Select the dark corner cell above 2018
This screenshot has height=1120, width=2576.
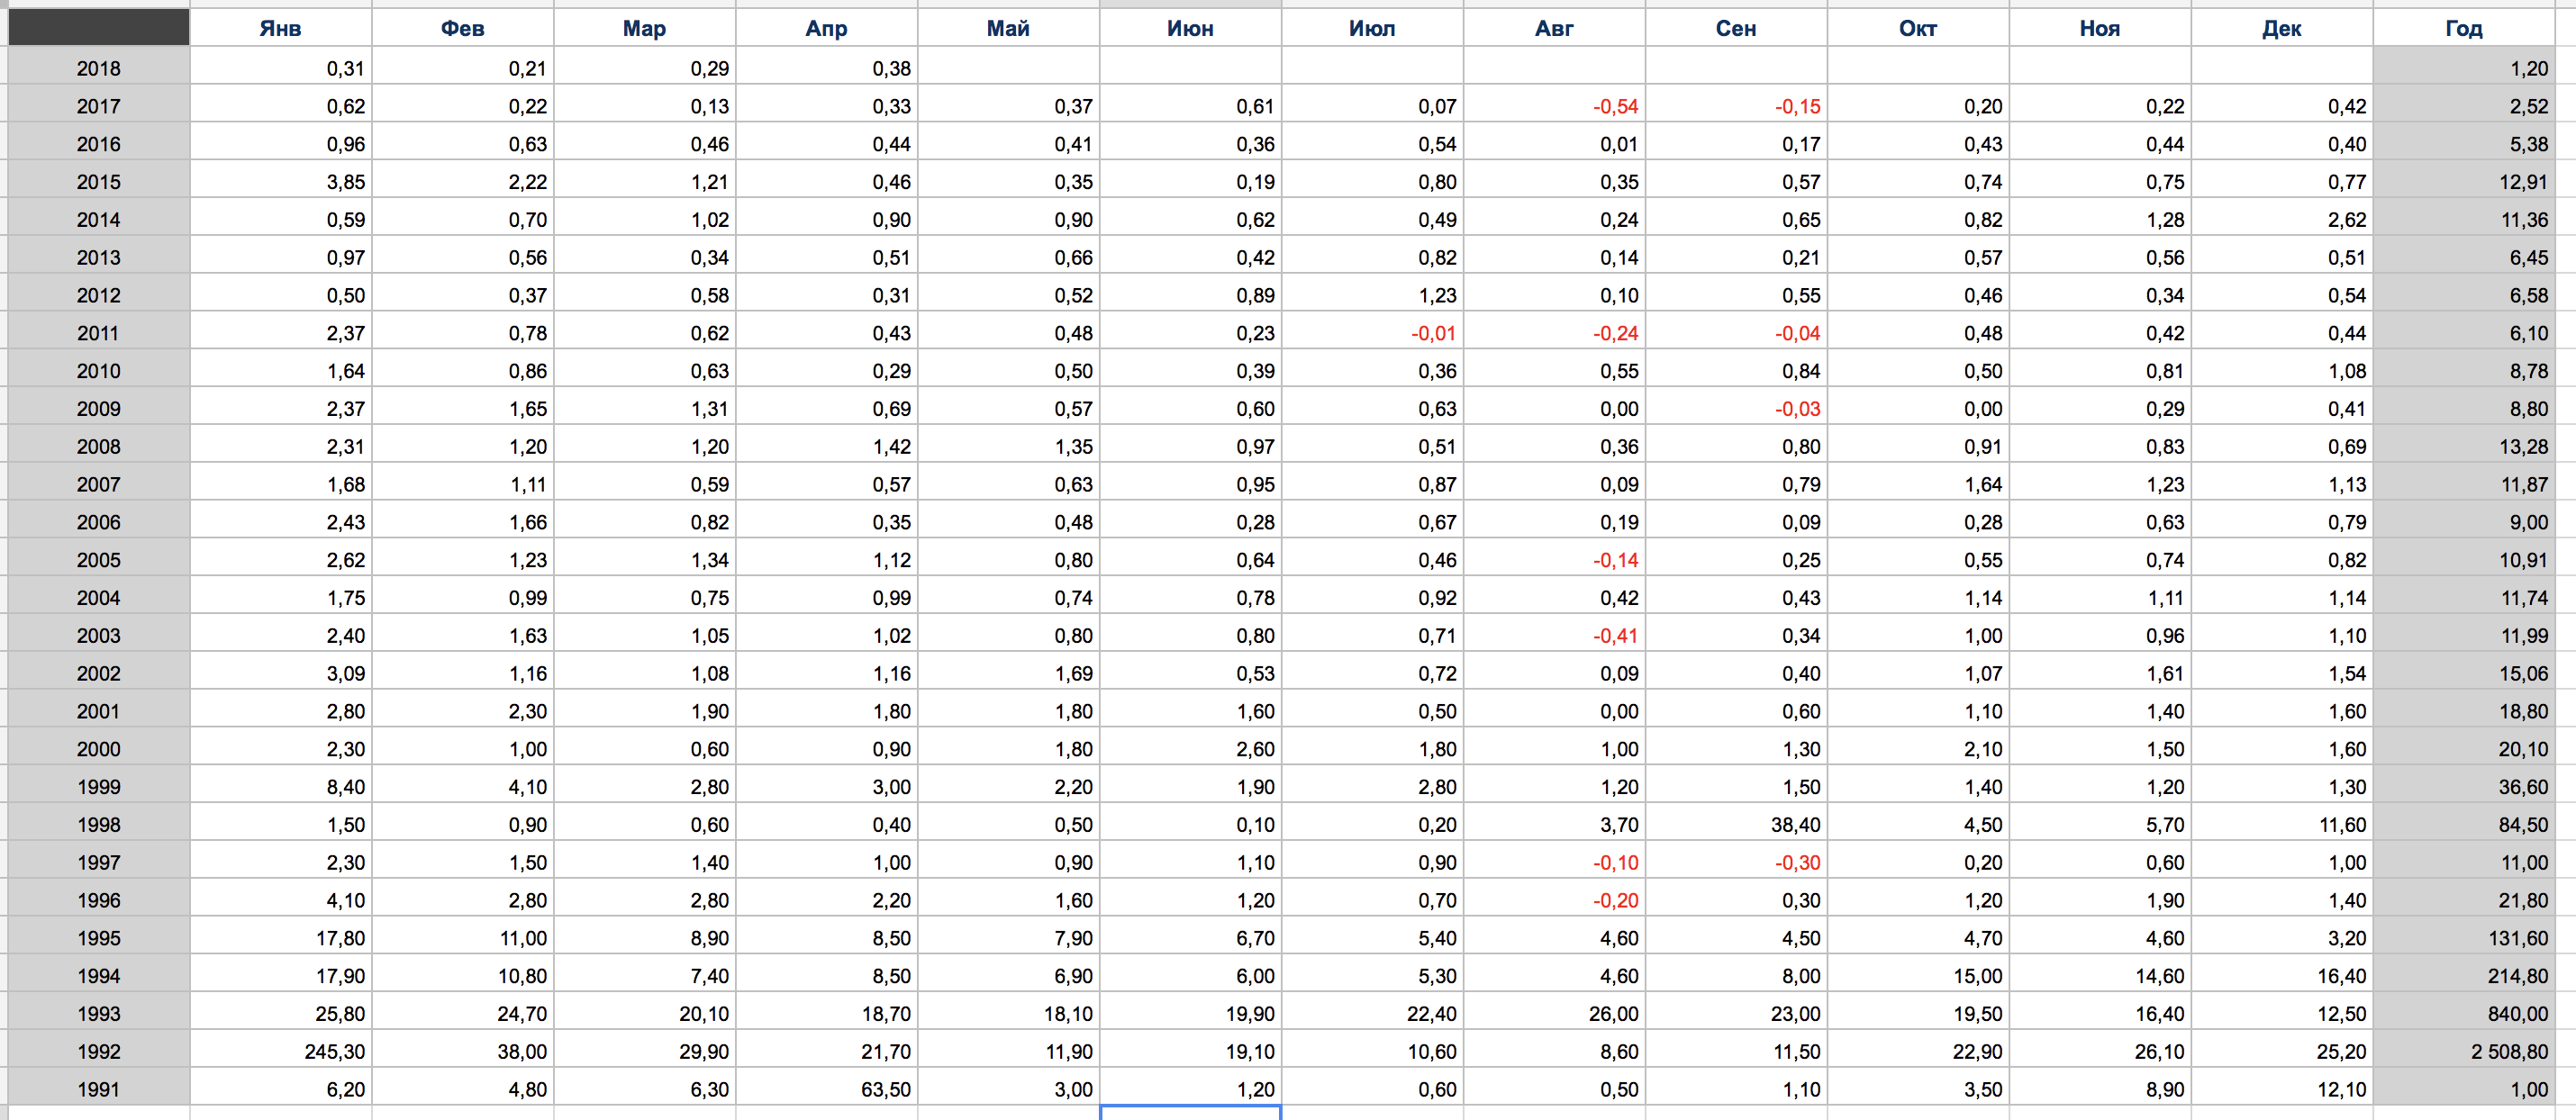click(99, 28)
